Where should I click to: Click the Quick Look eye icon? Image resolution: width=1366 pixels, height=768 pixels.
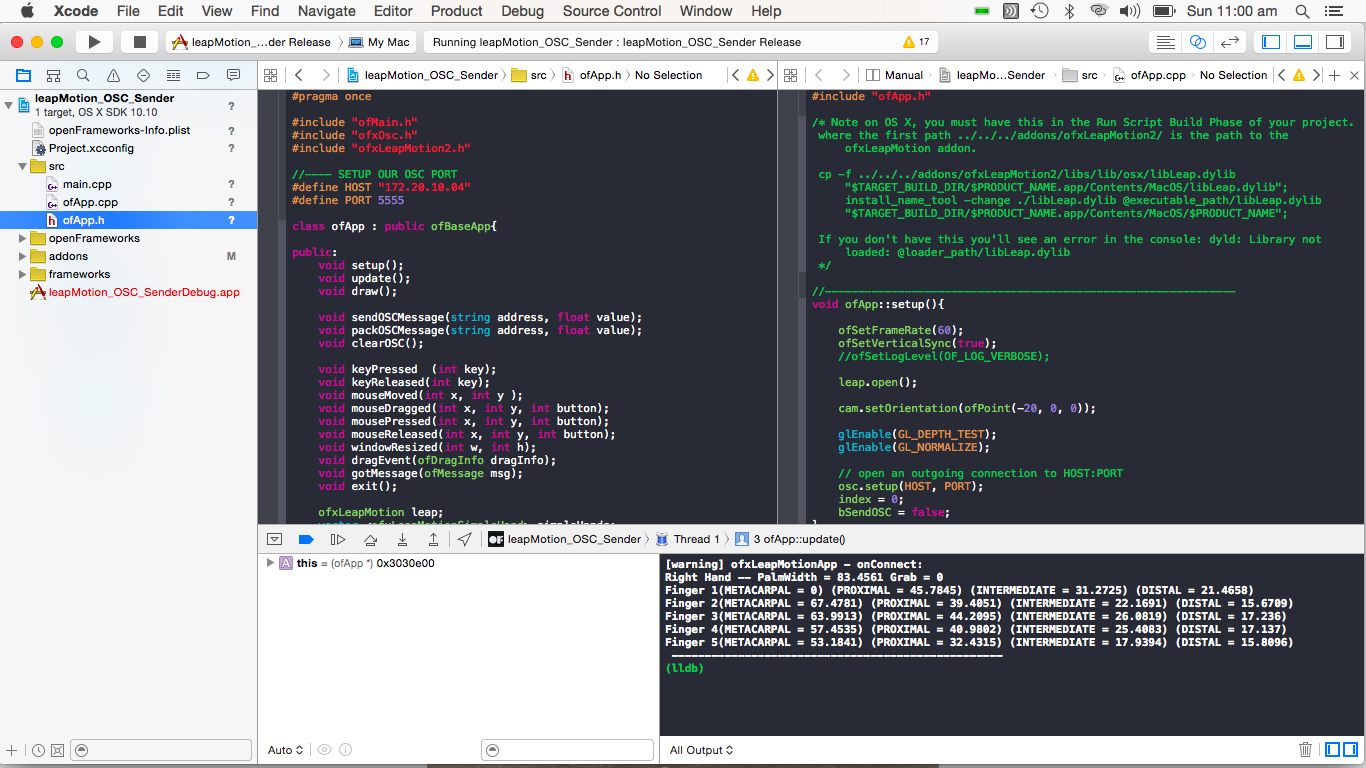pyautogui.click(x=324, y=750)
